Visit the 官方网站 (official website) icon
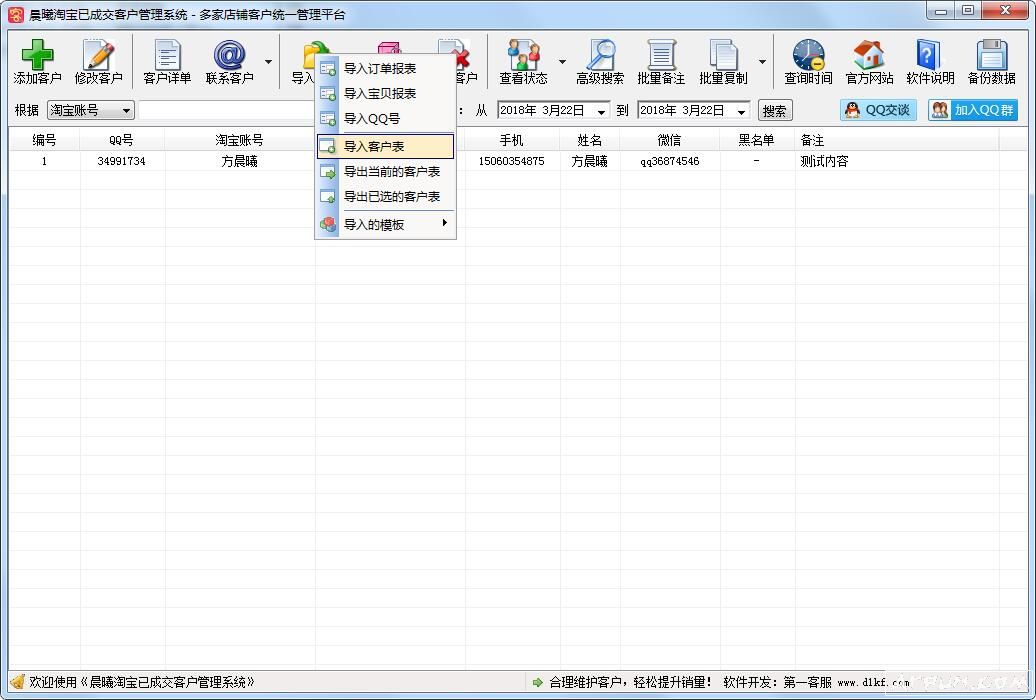This screenshot has width=1036, height=700. pos(870,61)
